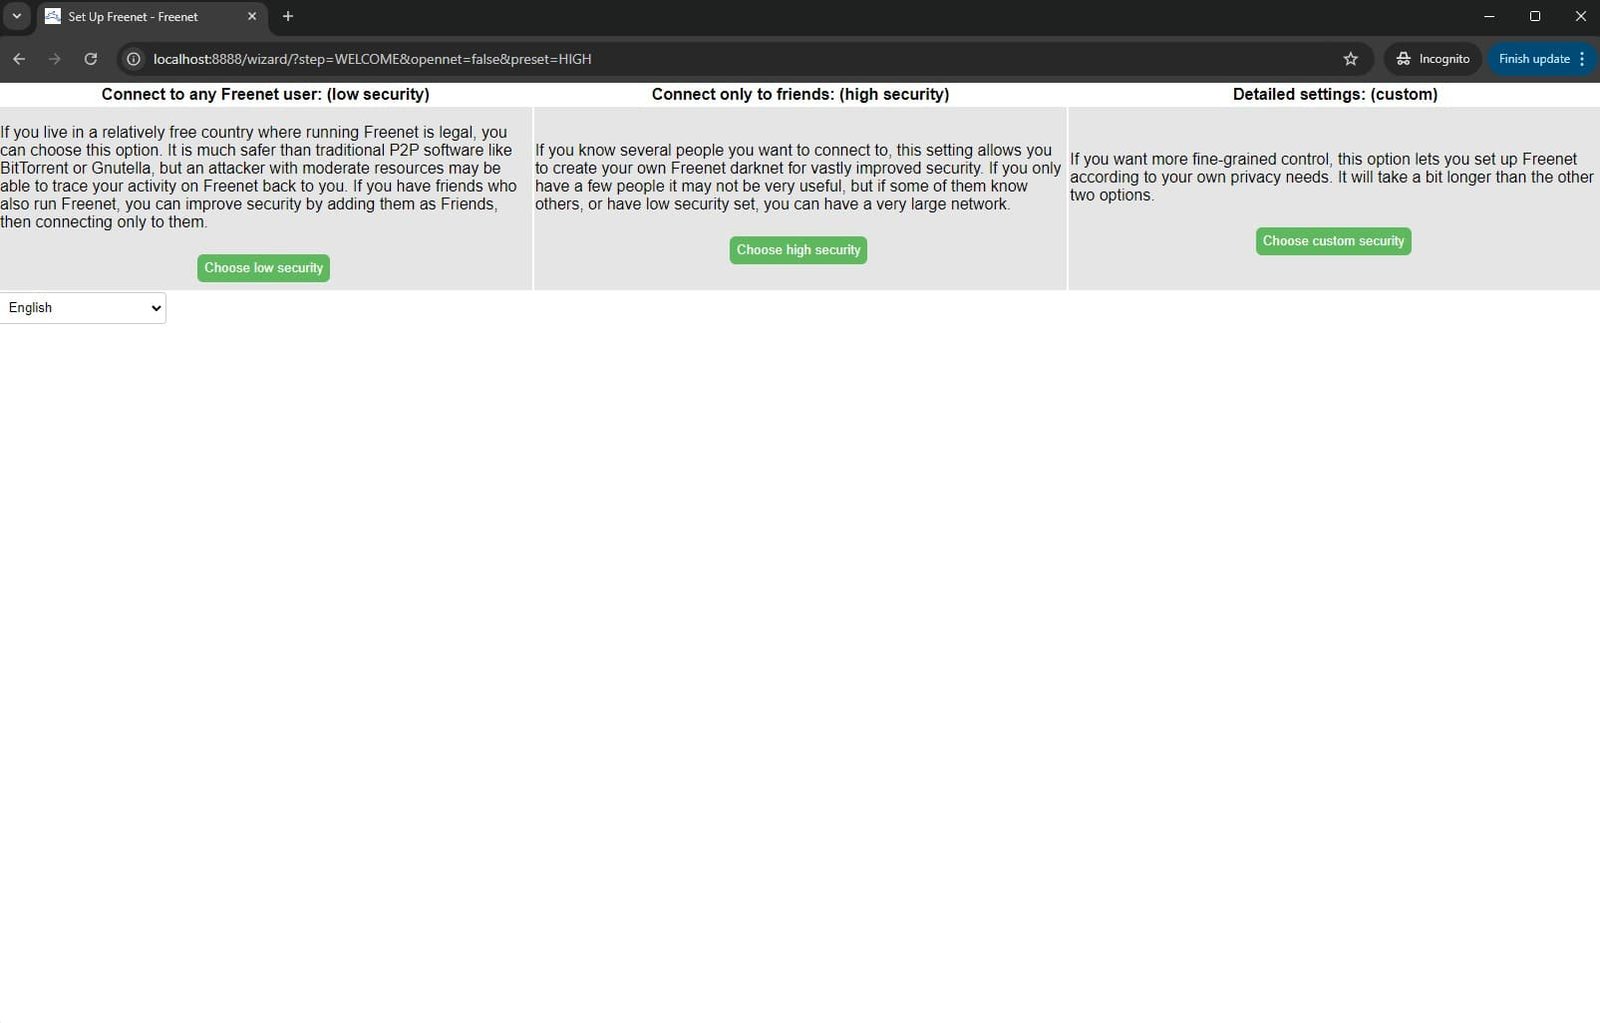The width and height of the screenshot is (1600, 1023).
Task: Open the Incognito indicator
Action: 1433,59
